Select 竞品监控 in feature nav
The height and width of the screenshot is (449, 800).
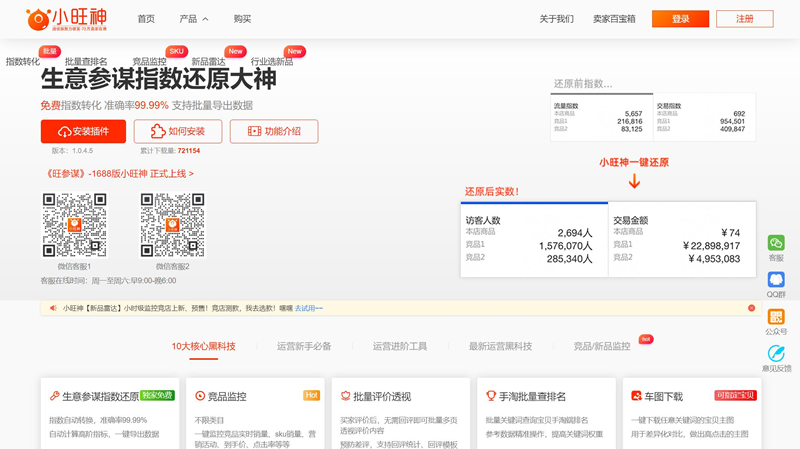coord(149,62)
